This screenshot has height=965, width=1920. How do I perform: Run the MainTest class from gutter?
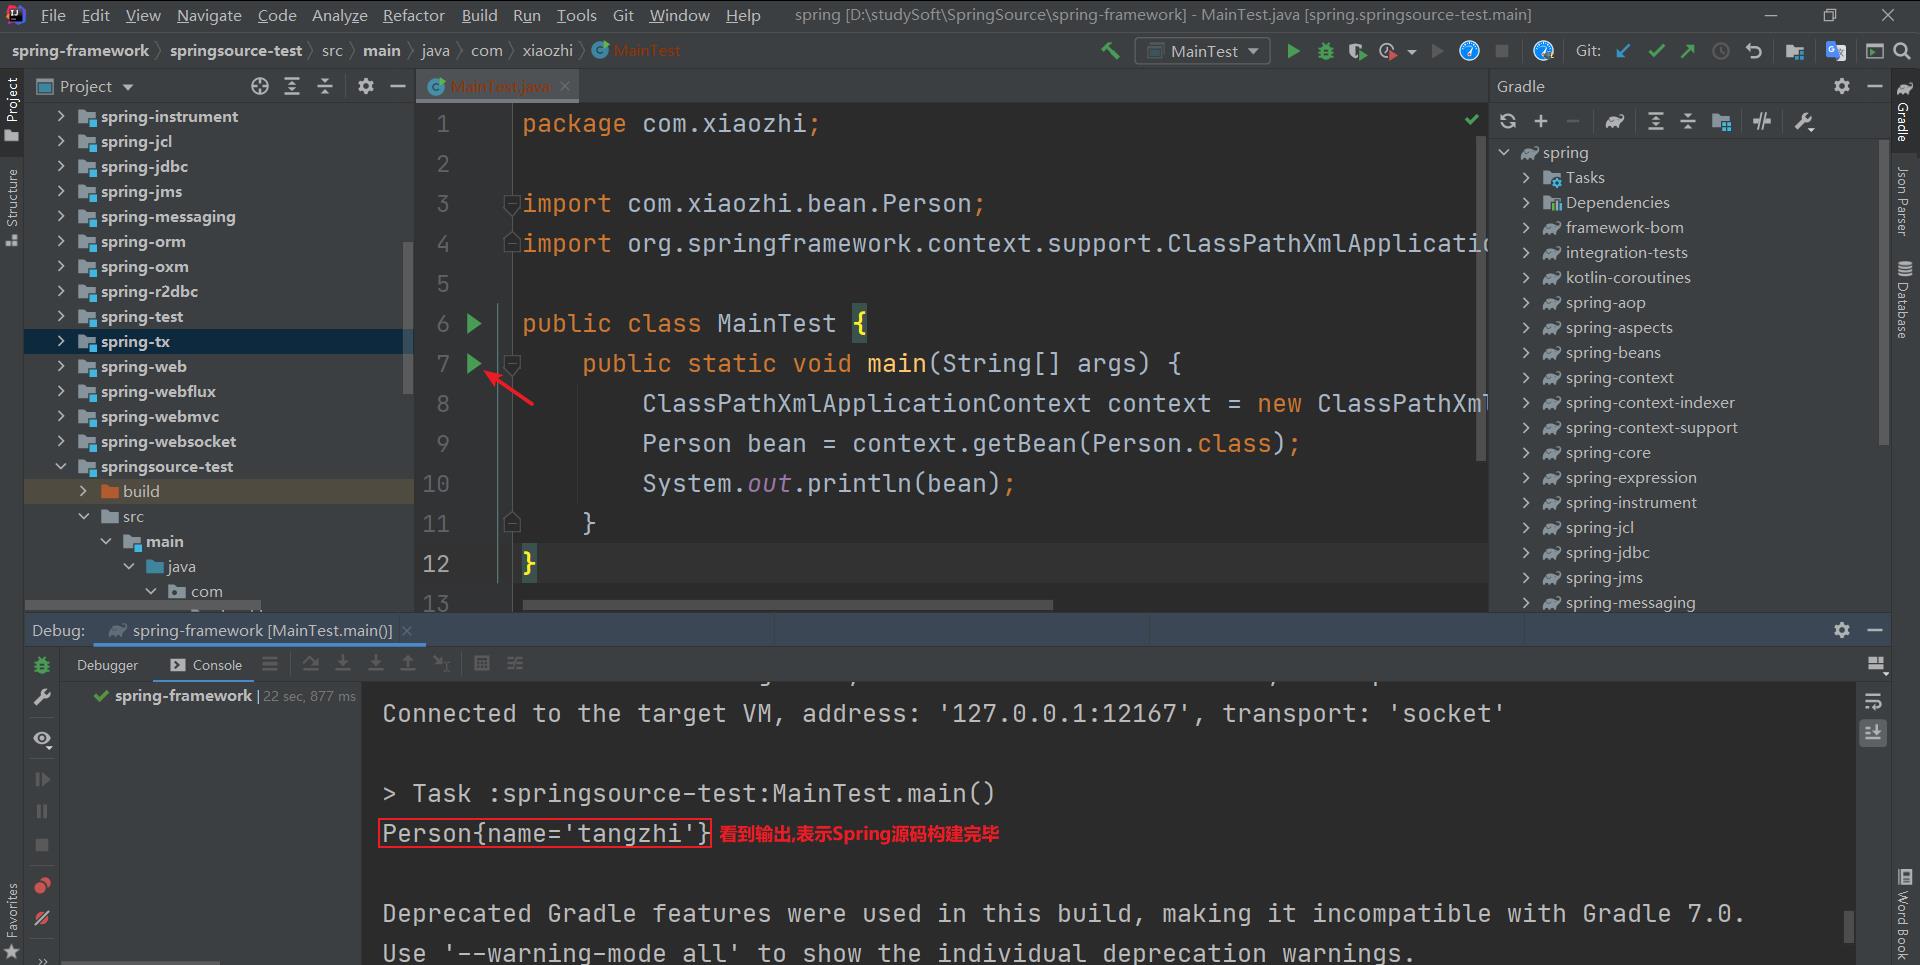pos(474,323)
